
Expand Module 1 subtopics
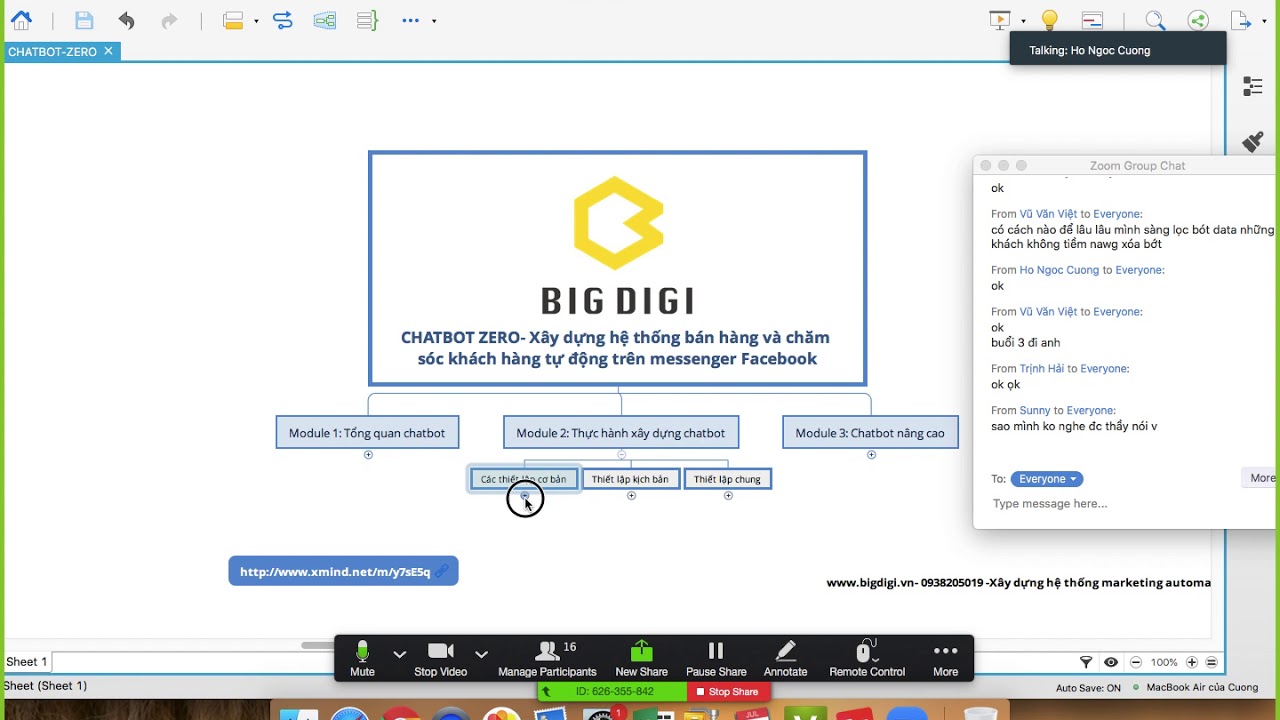[x=368, y=455]
